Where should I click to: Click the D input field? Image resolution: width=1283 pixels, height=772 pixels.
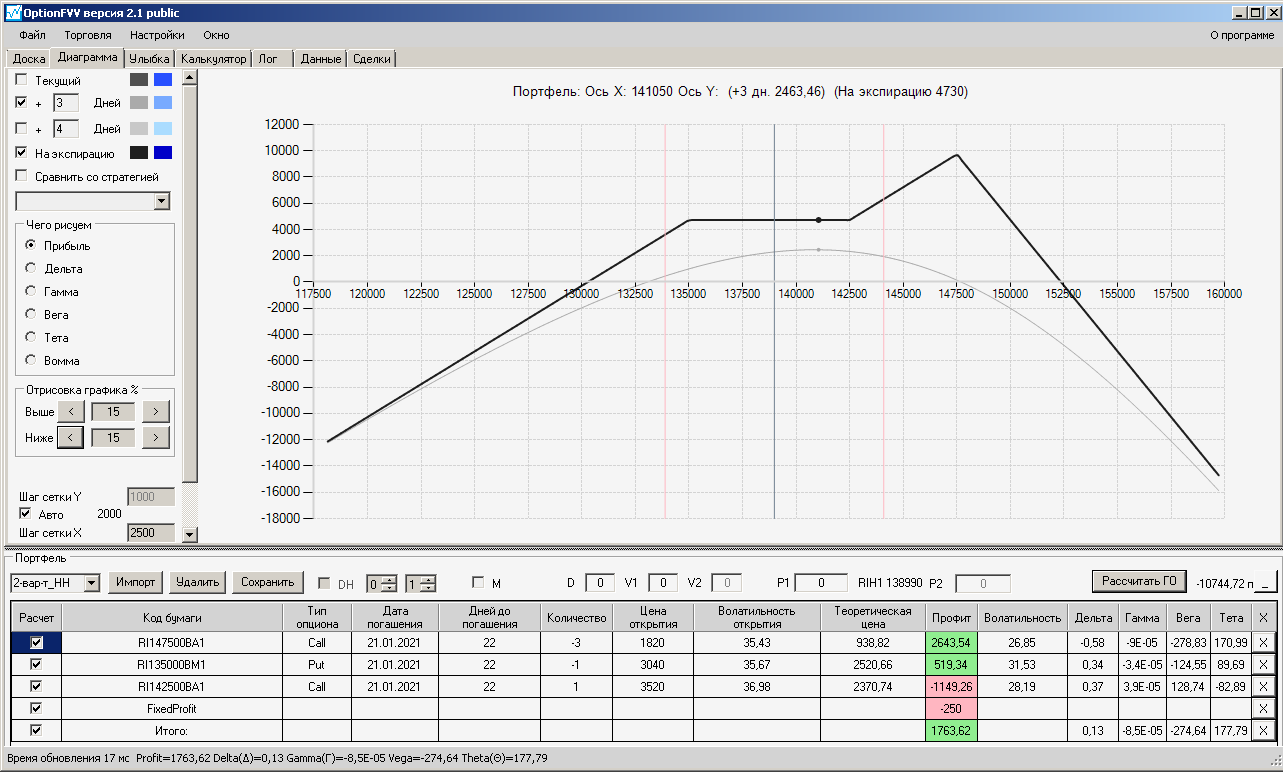[x=600, y=583]
